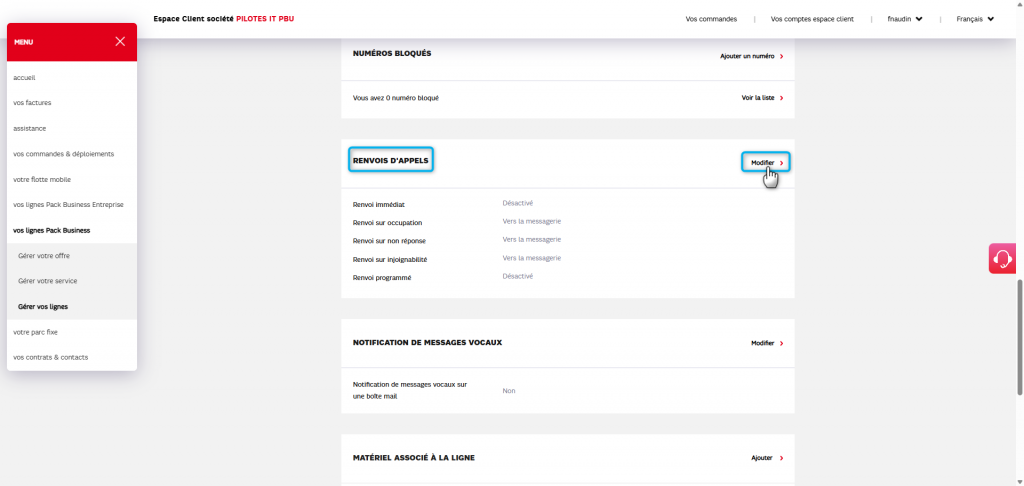Select accueil in the side menu
This screenshot has height=486, width=1024.
pyautogui.click(x=25, y=77)
